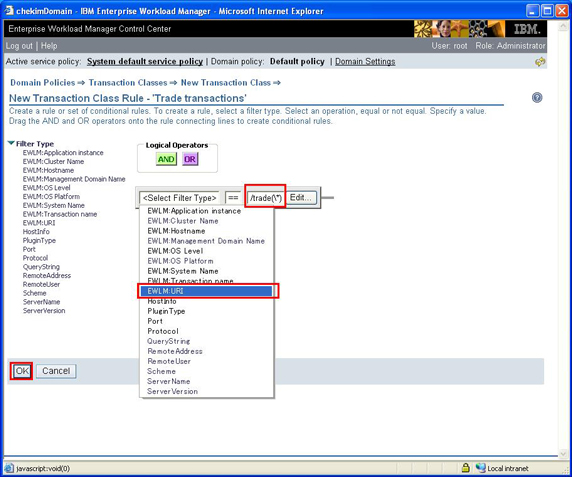Select EWLM:System Name in Filter Type tree
Viewport: 572px width, 477px height.
[54, 205]
